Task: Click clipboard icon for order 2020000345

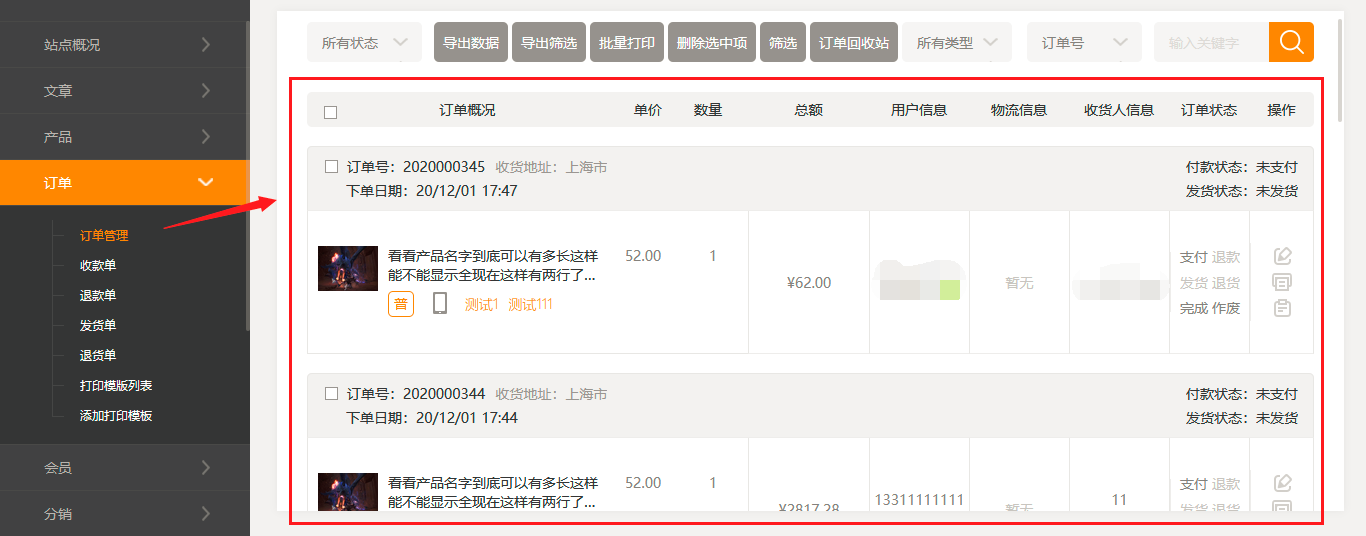Action: point(1282,308)
